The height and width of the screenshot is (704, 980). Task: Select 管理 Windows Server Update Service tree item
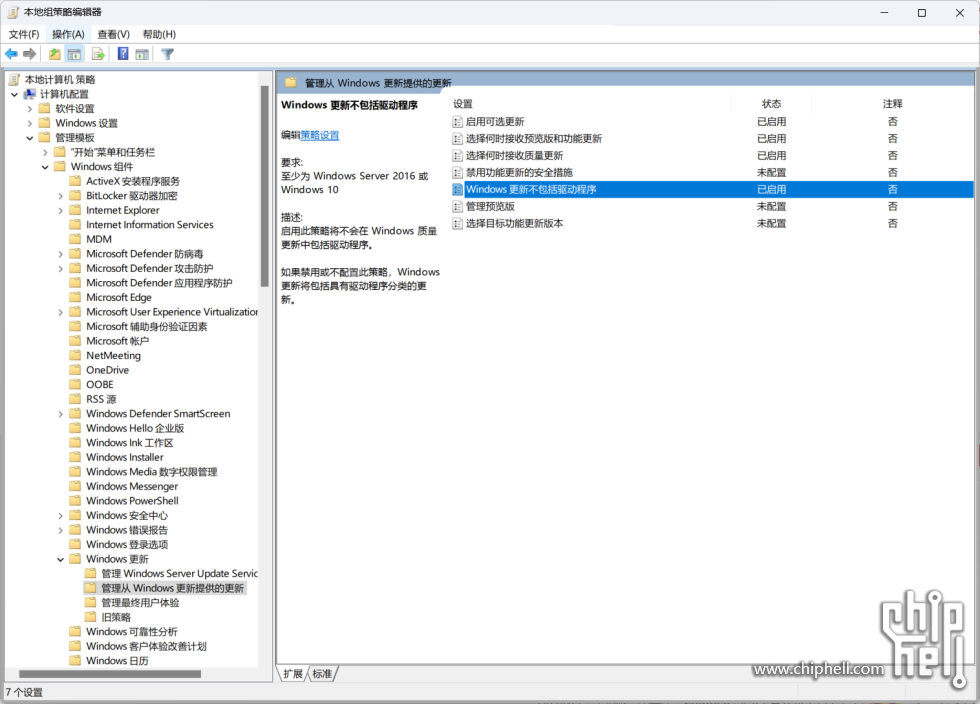tap(179, 574)
